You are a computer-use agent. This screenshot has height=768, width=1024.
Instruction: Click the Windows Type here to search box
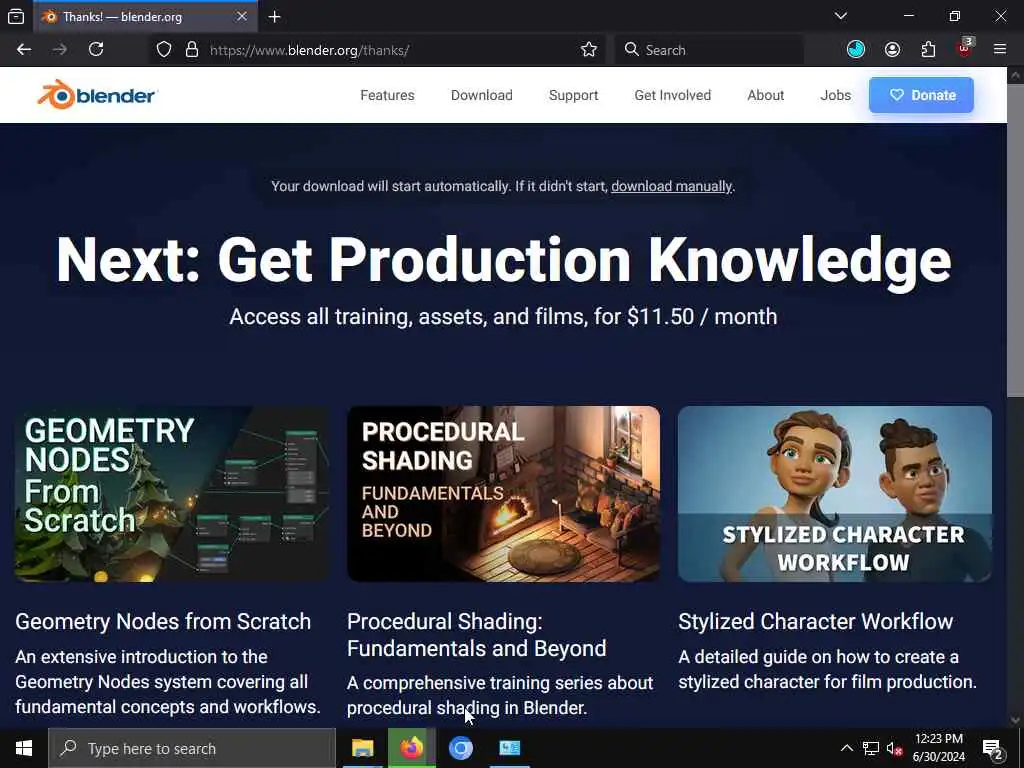(x=191, y=748)
